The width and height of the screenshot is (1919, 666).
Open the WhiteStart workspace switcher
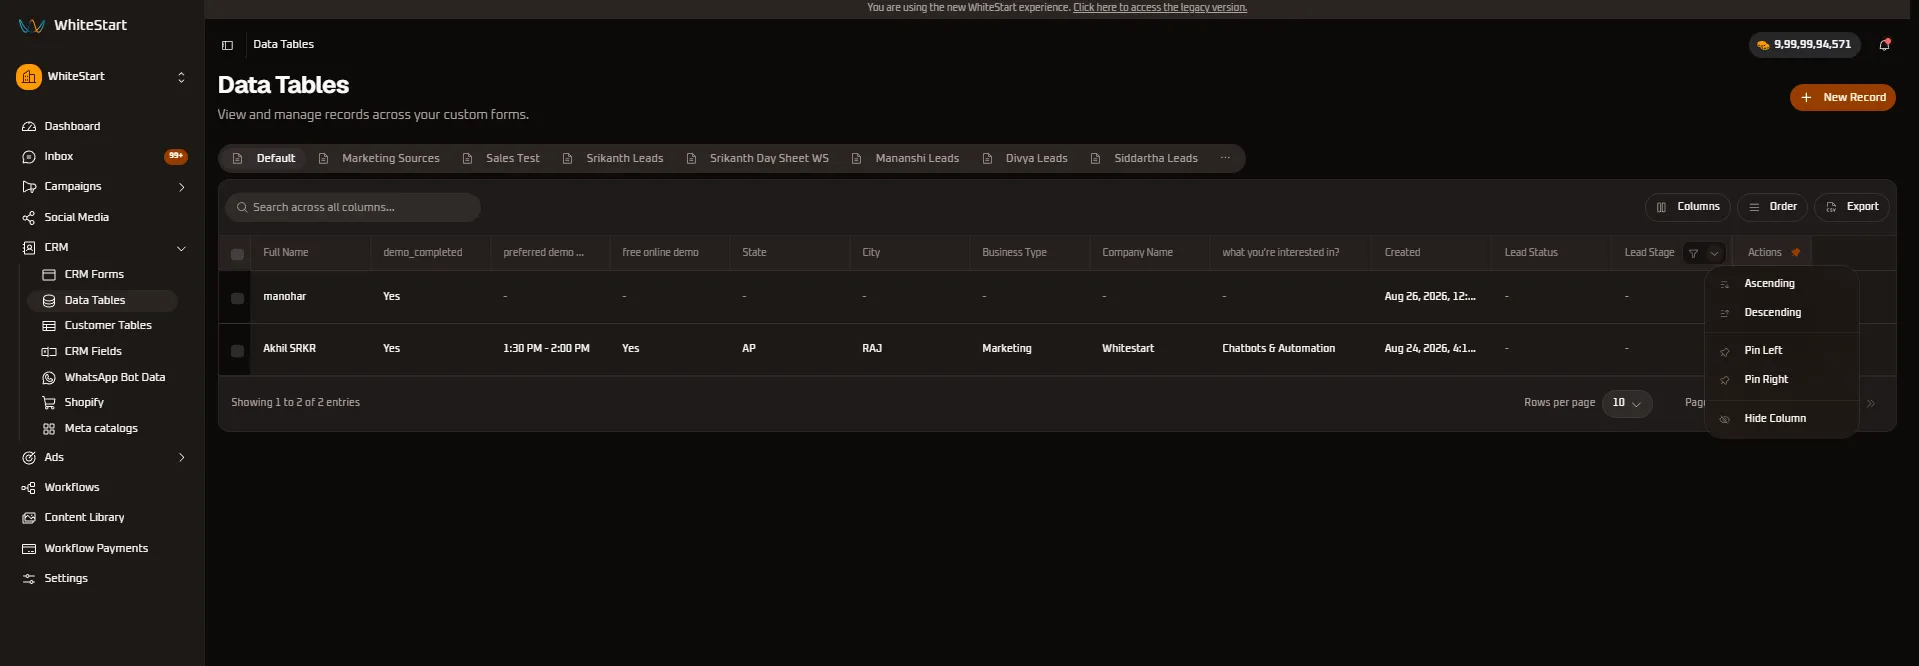tap(102, 77)
